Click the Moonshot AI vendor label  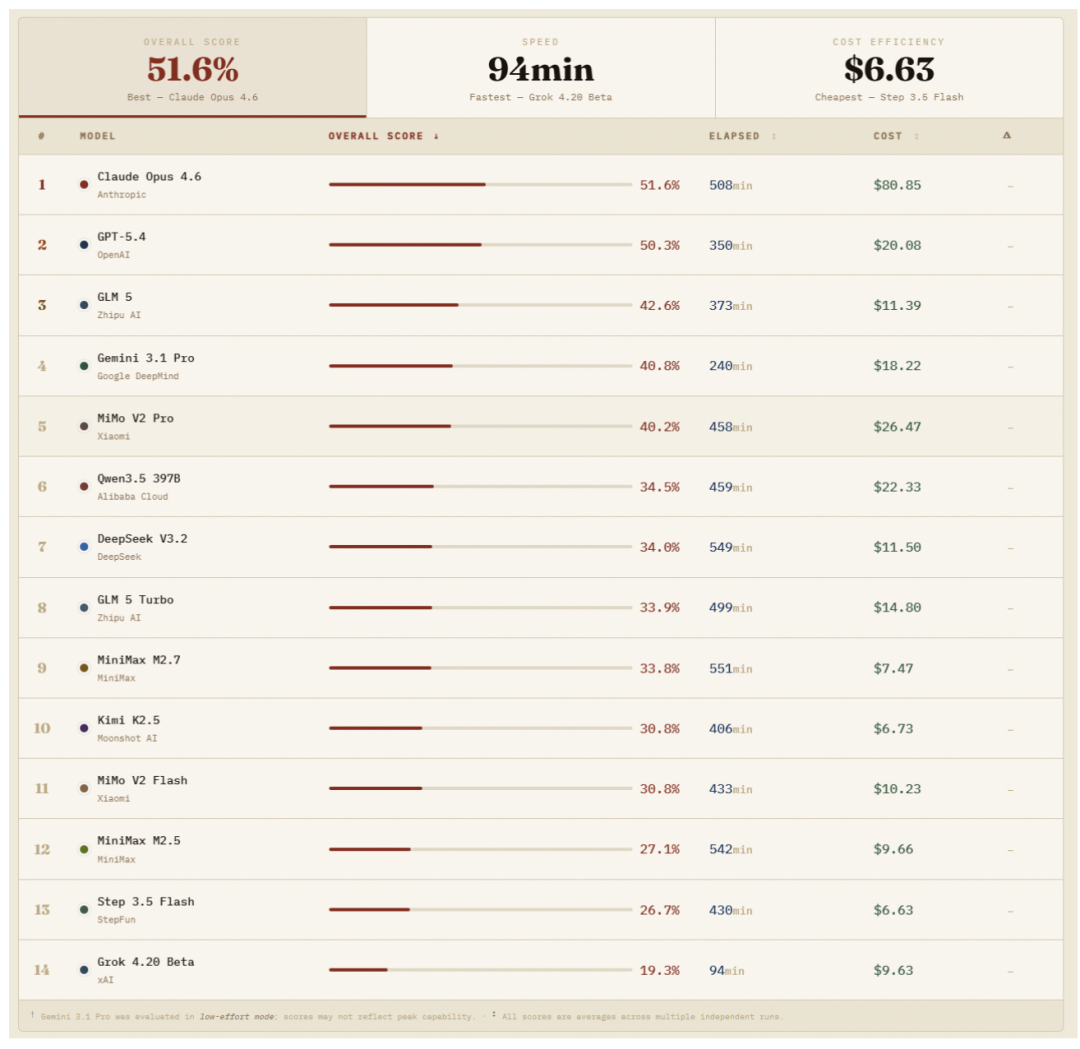[127, 738]
